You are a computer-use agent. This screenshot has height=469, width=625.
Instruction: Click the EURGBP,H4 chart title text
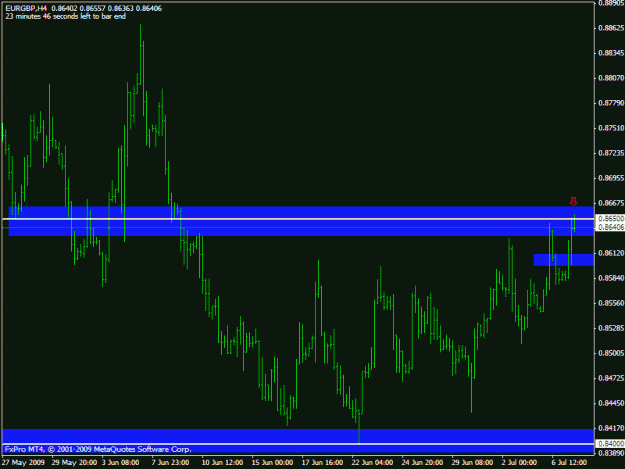(x=26, y=8)
